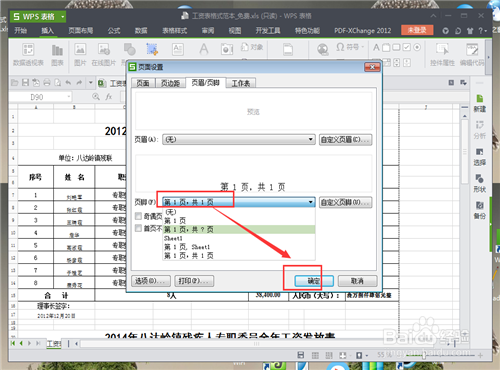This screenshot has width=500, height=370.
Task: Click 自定义页眉 custom header button
Action: (345, 139)
